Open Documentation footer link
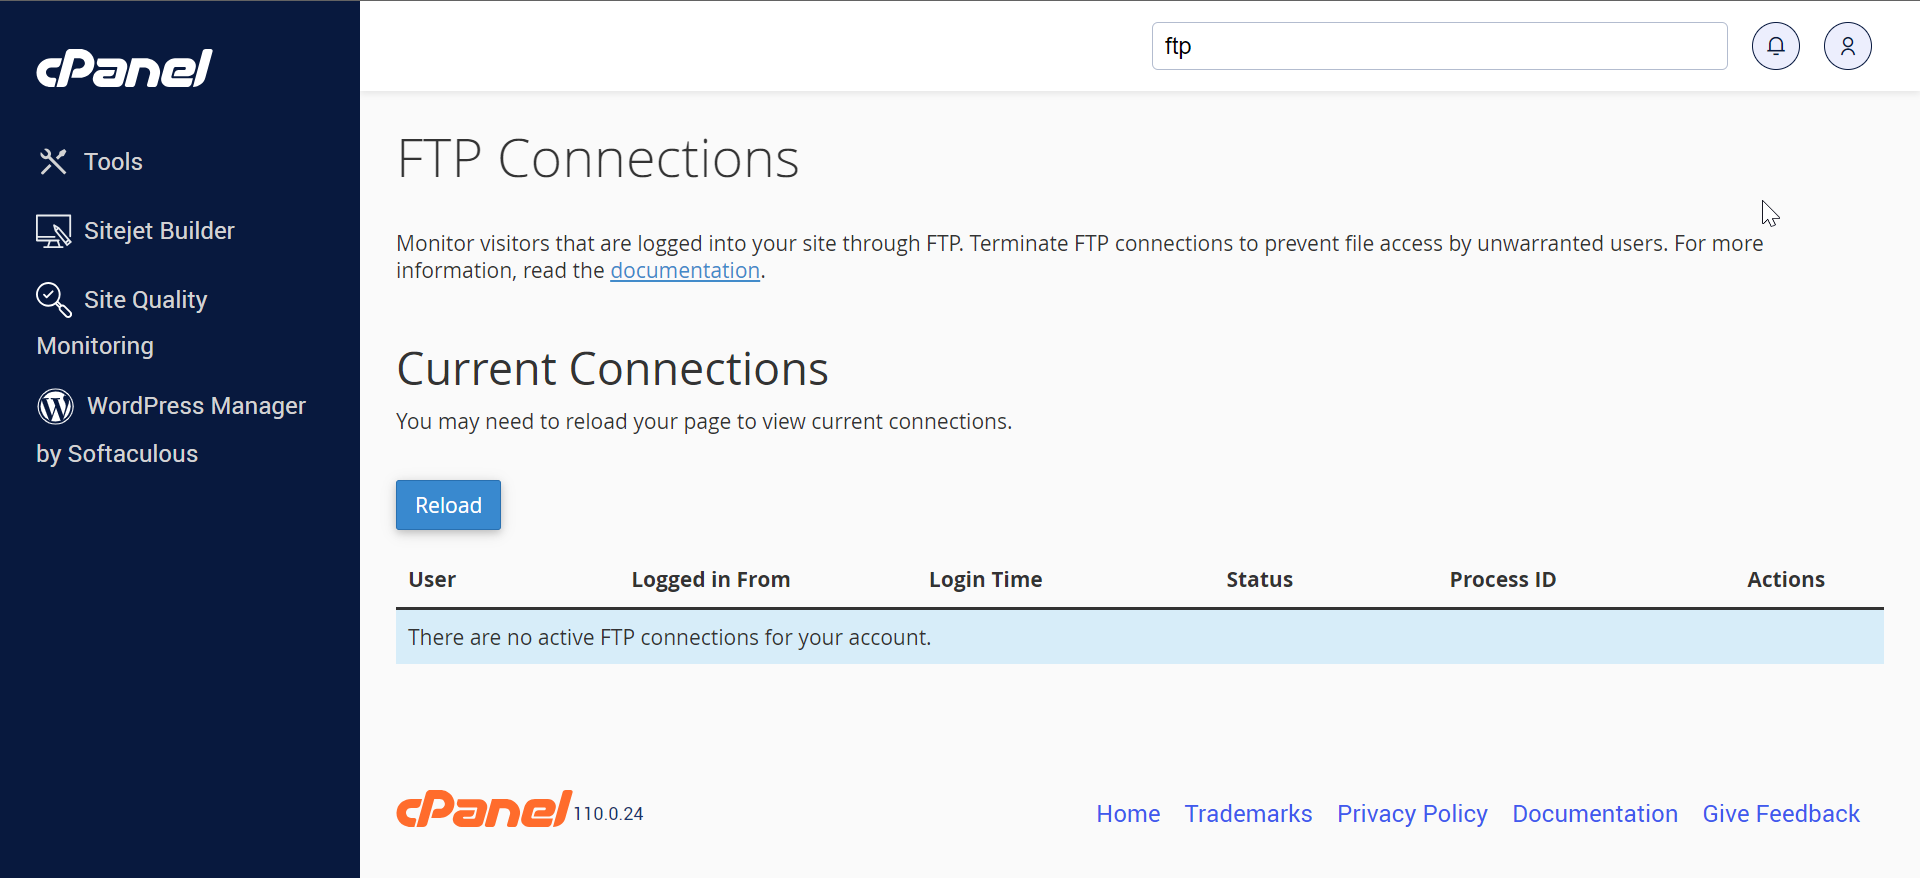 (x=1595, y=814)
